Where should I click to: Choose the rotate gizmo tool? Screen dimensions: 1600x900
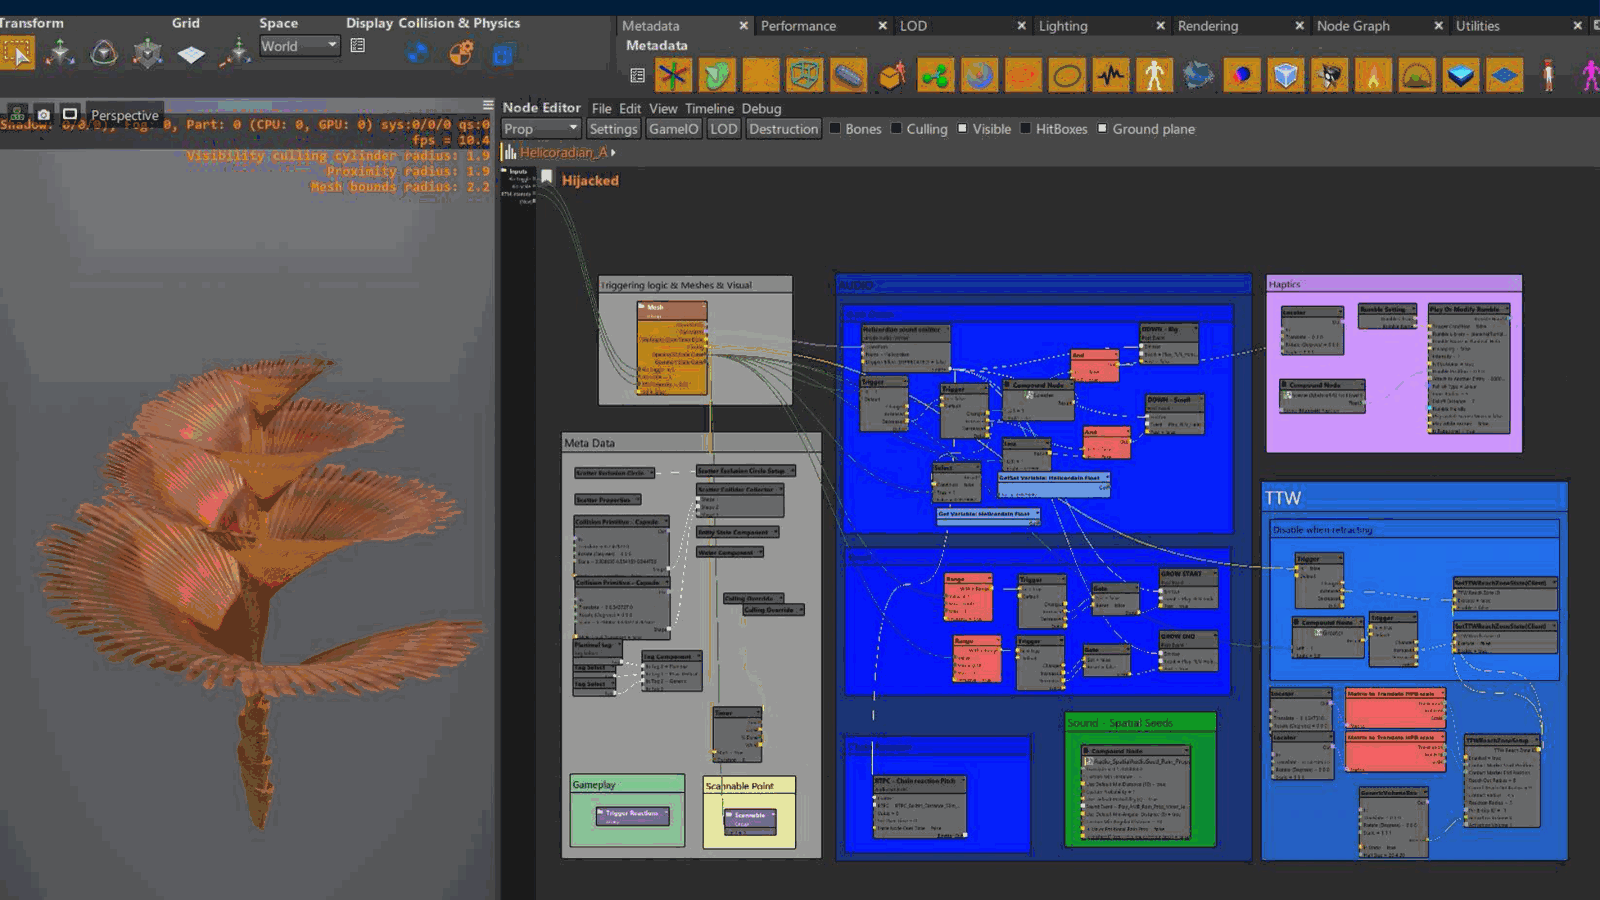[104, 52]
